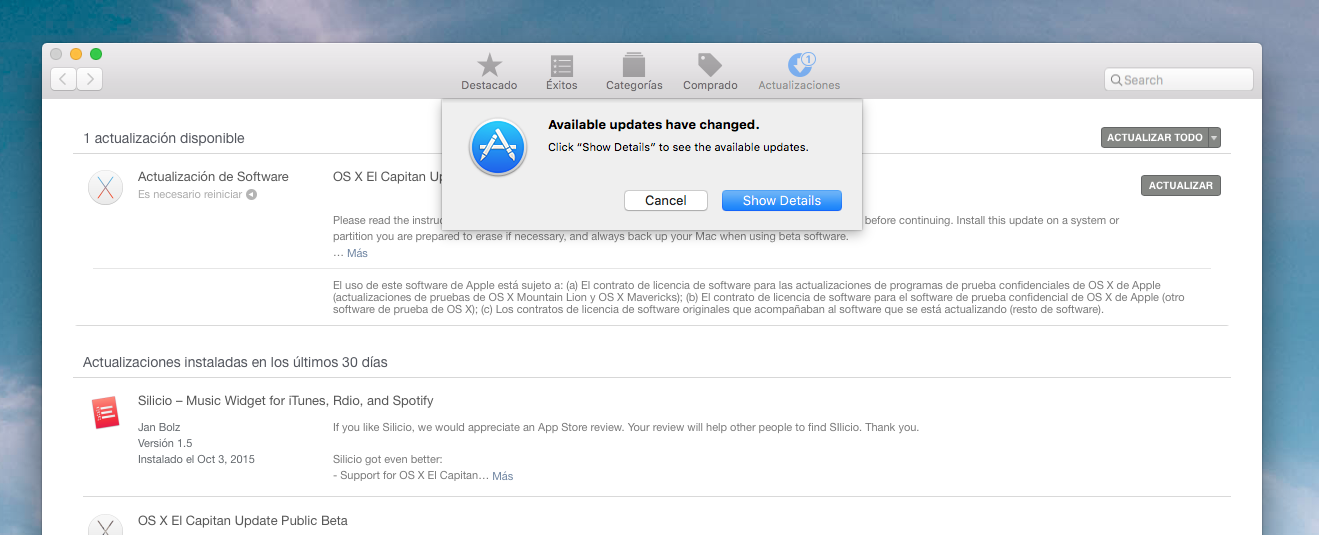Click 'Es necesario reiniciar' text
Viewport: 1319px width, 535px height.
pyautogui.click(x=190, y=194)
